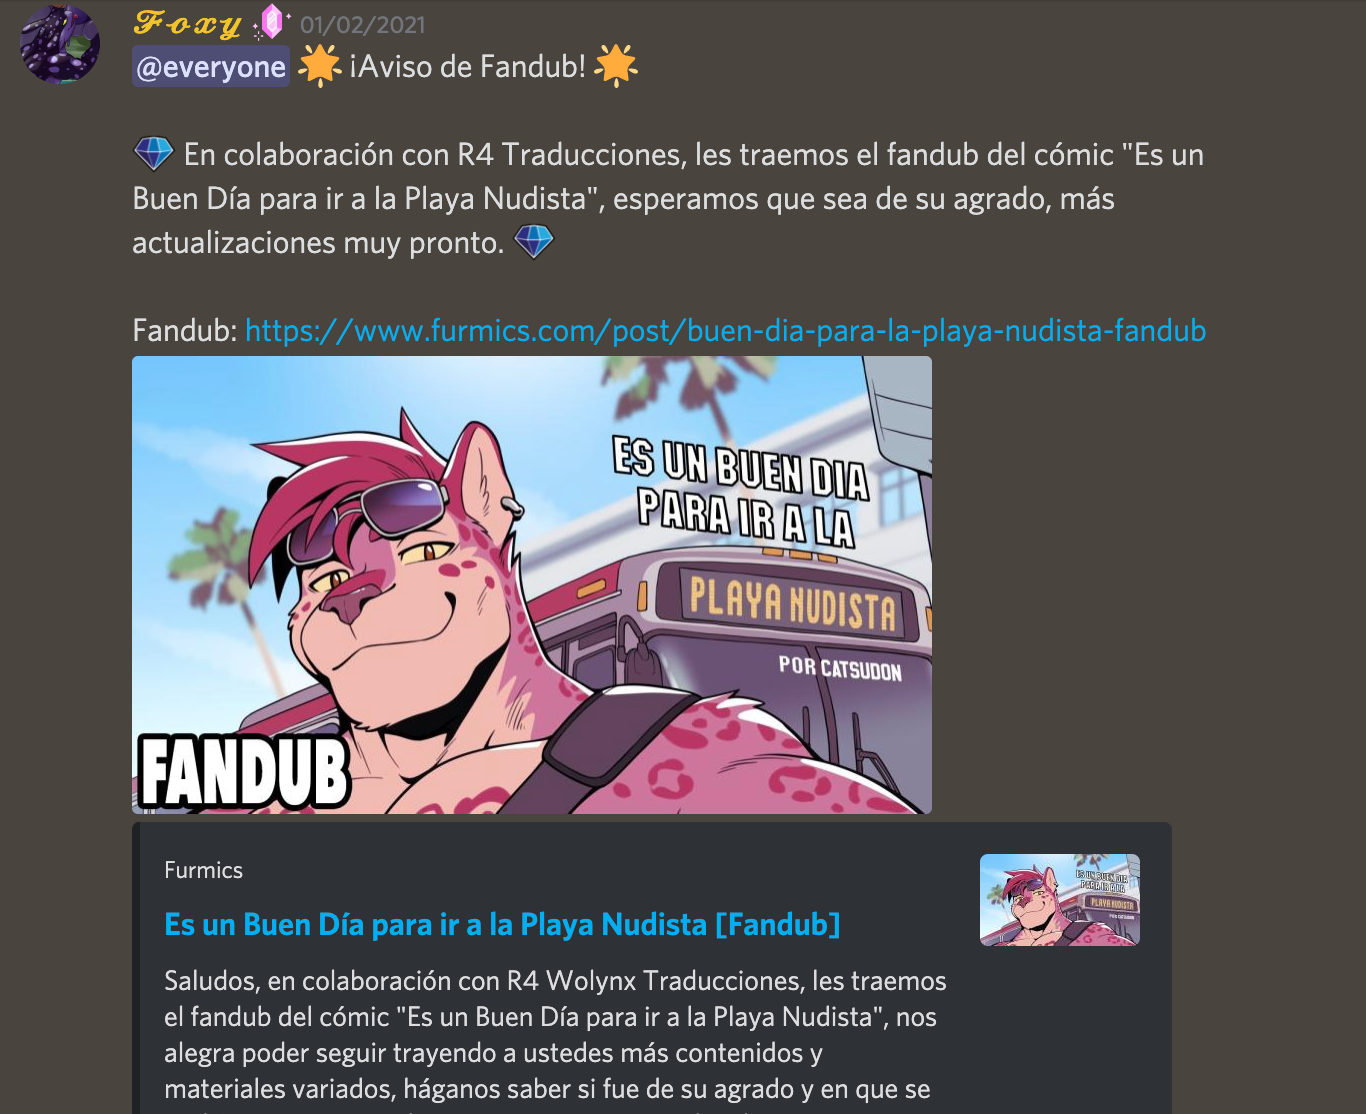The image size is (1366, 1114).
Task: Click the Furmics provider name in embed
Action: 204,870
